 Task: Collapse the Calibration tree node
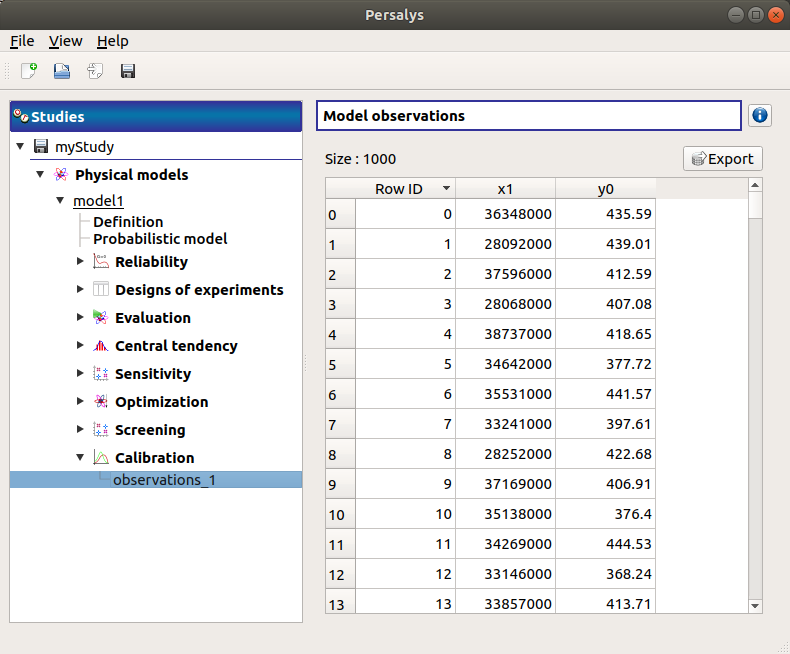click(81, 458)
